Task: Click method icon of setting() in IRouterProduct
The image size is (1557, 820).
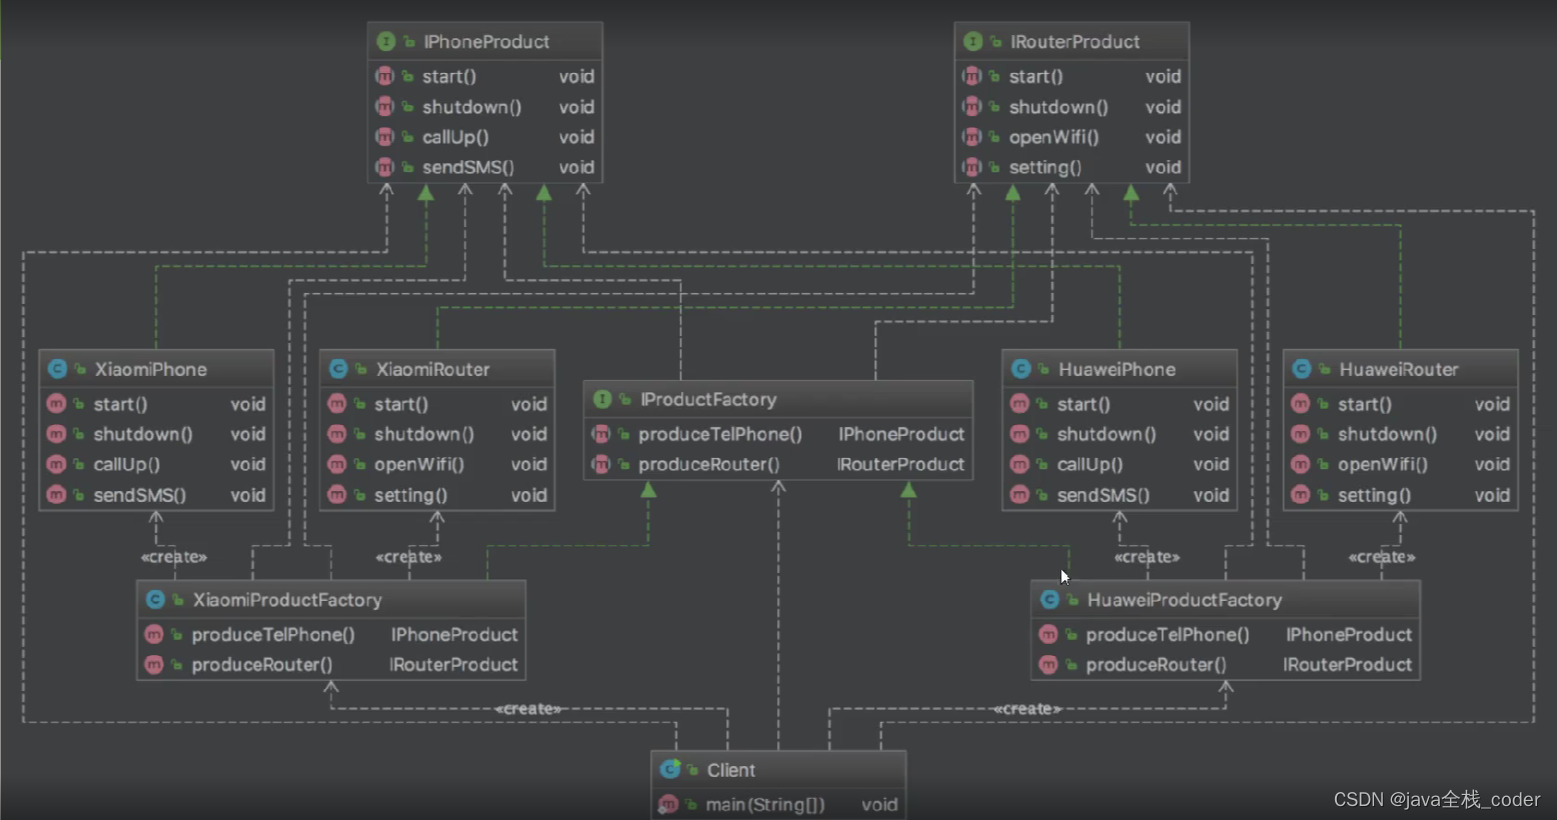Action: coord(971,167)
